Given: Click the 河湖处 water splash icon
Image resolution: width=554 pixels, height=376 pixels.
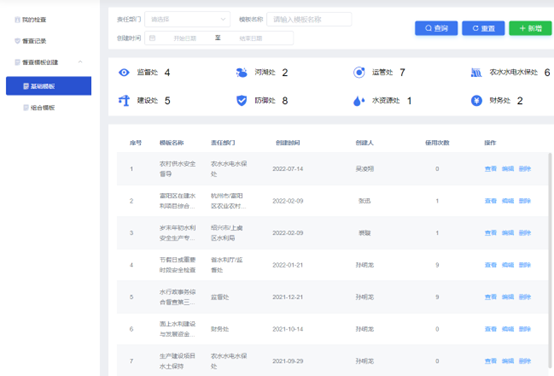Looking at the screenshot, I should point(241,72).
